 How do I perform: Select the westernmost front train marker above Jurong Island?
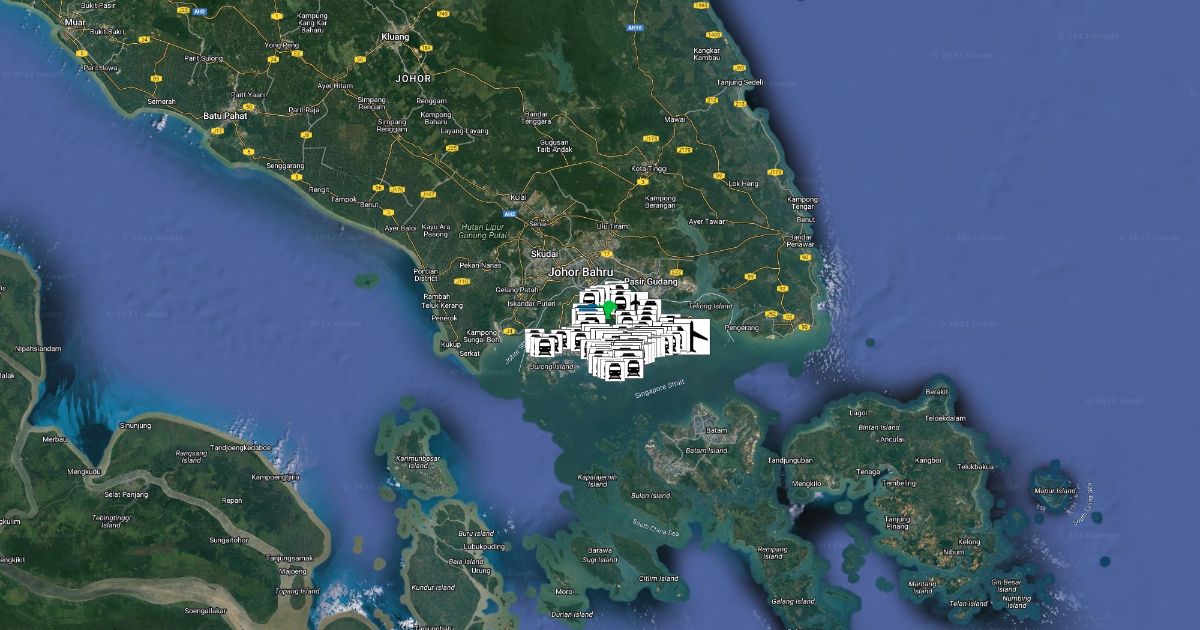pyautogui.click(x=544, y=345)
